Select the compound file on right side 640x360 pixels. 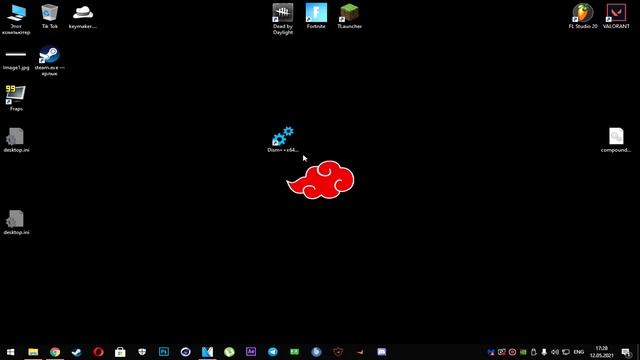pyautogui.click(x=616, y=140)
